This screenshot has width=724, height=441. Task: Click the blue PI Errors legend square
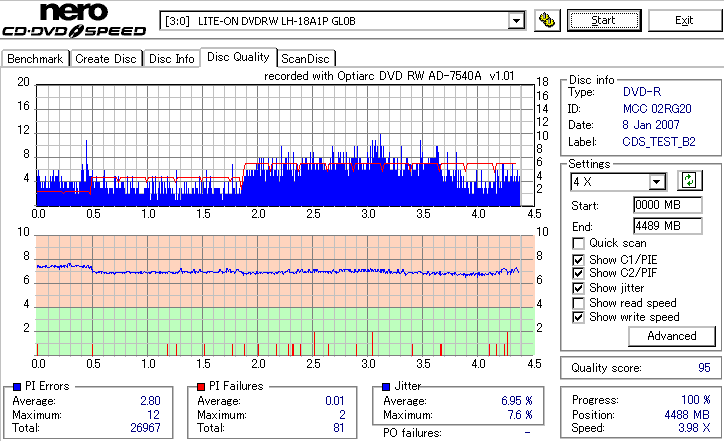[x=17, y=387]
